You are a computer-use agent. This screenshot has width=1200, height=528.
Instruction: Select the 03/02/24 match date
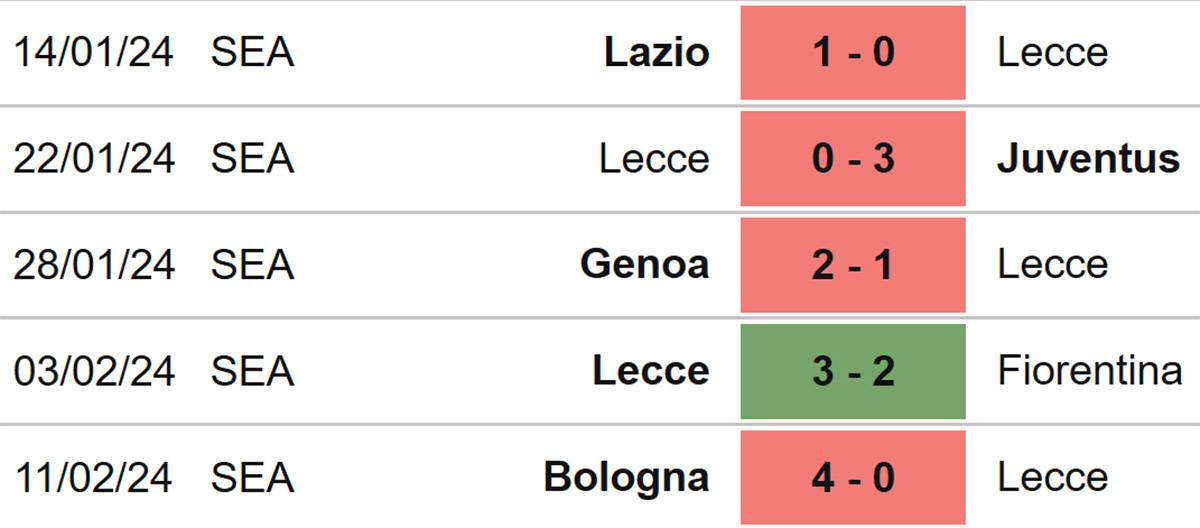(94, 371)
